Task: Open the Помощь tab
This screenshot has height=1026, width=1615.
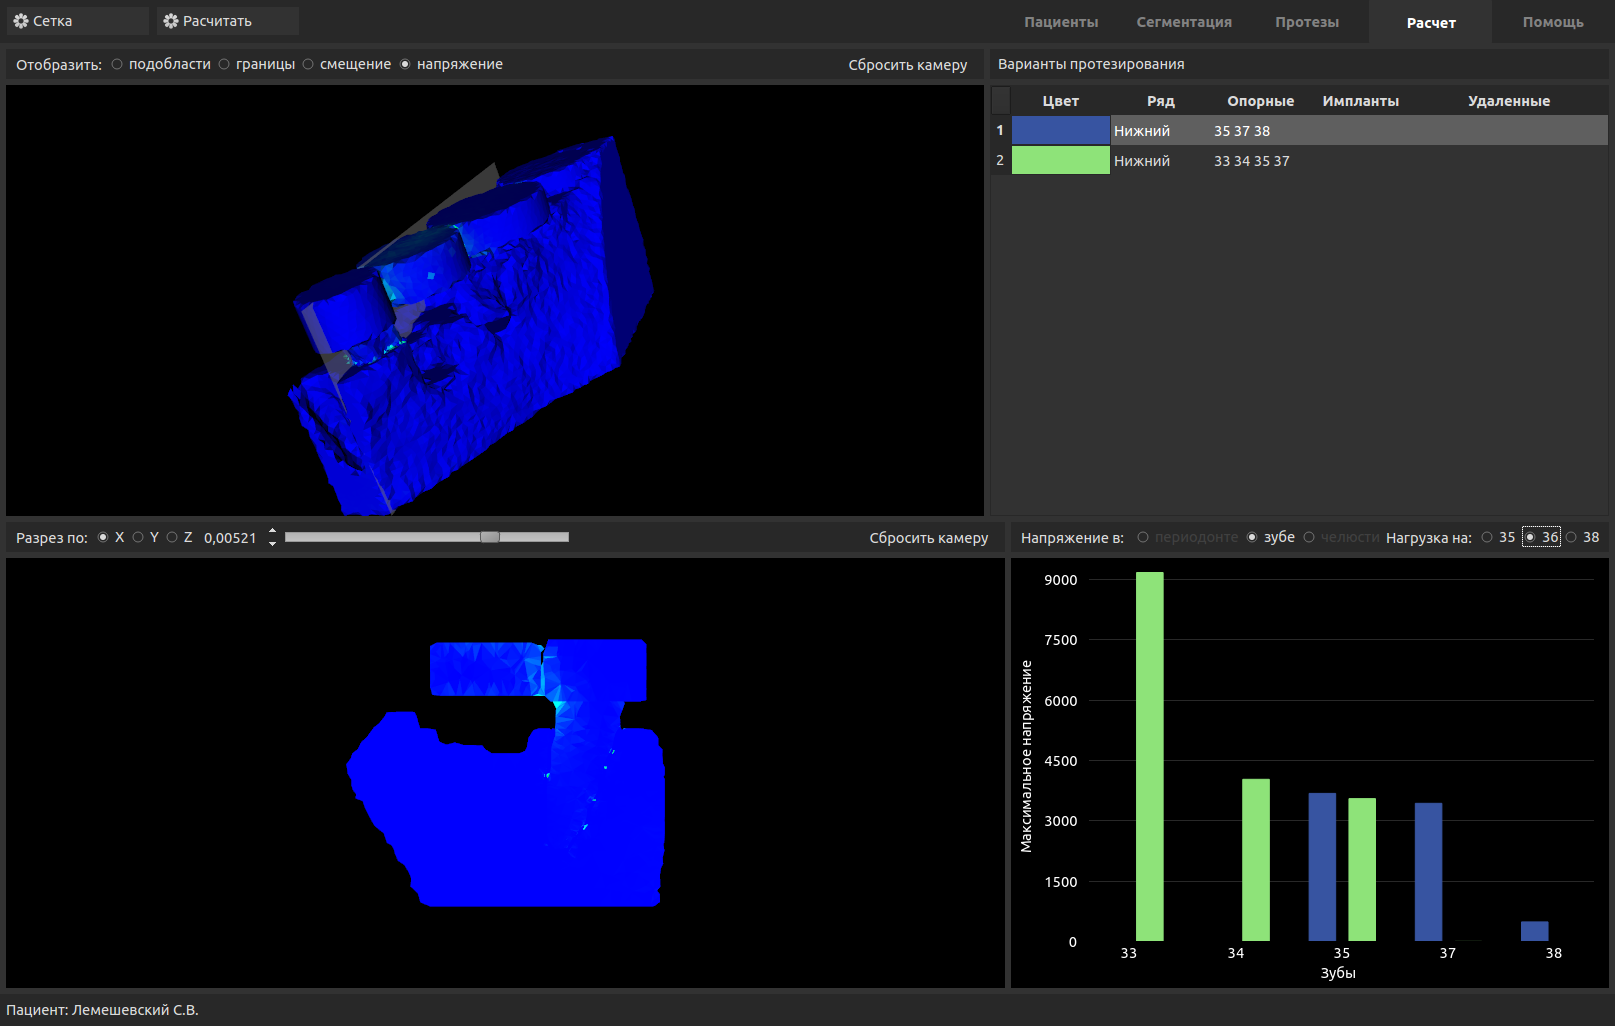Action: pos(1552,22)
